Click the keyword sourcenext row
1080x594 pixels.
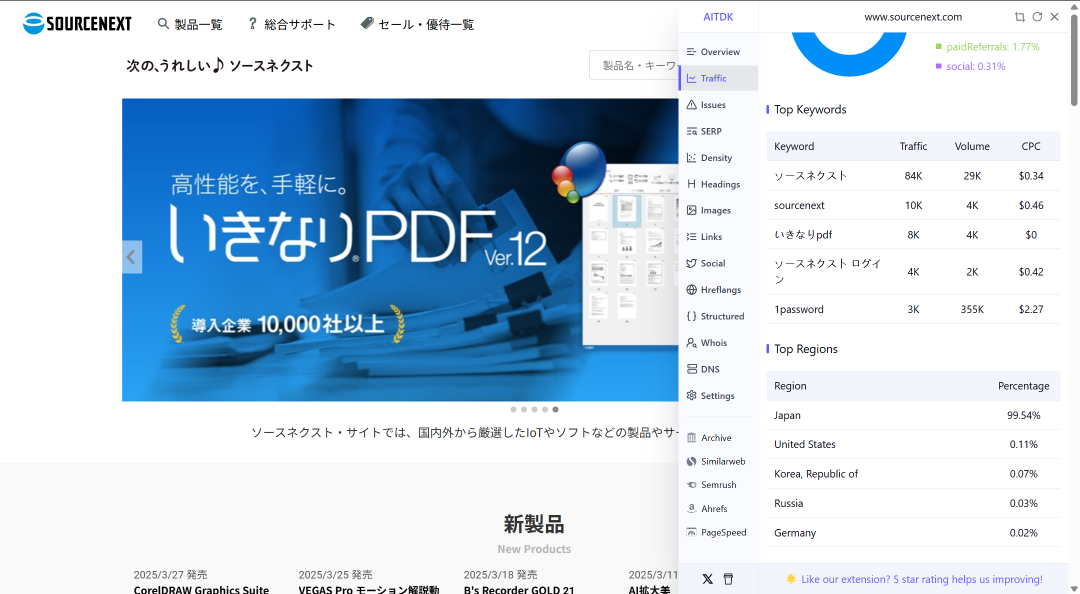click(913, 205)
